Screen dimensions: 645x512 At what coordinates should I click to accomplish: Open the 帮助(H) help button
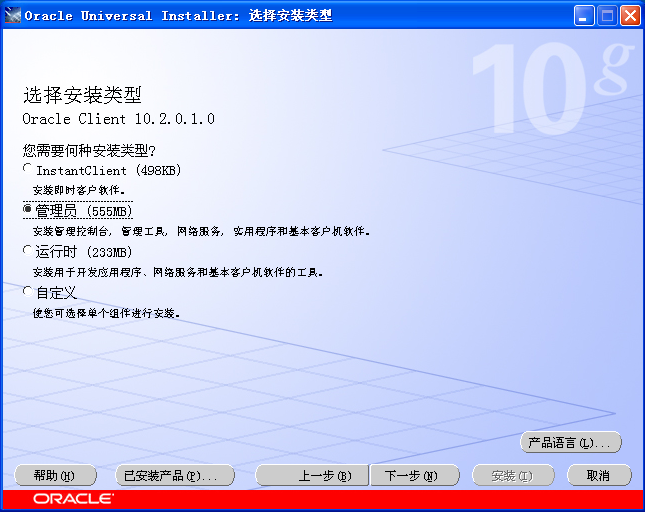coord(55,476)
